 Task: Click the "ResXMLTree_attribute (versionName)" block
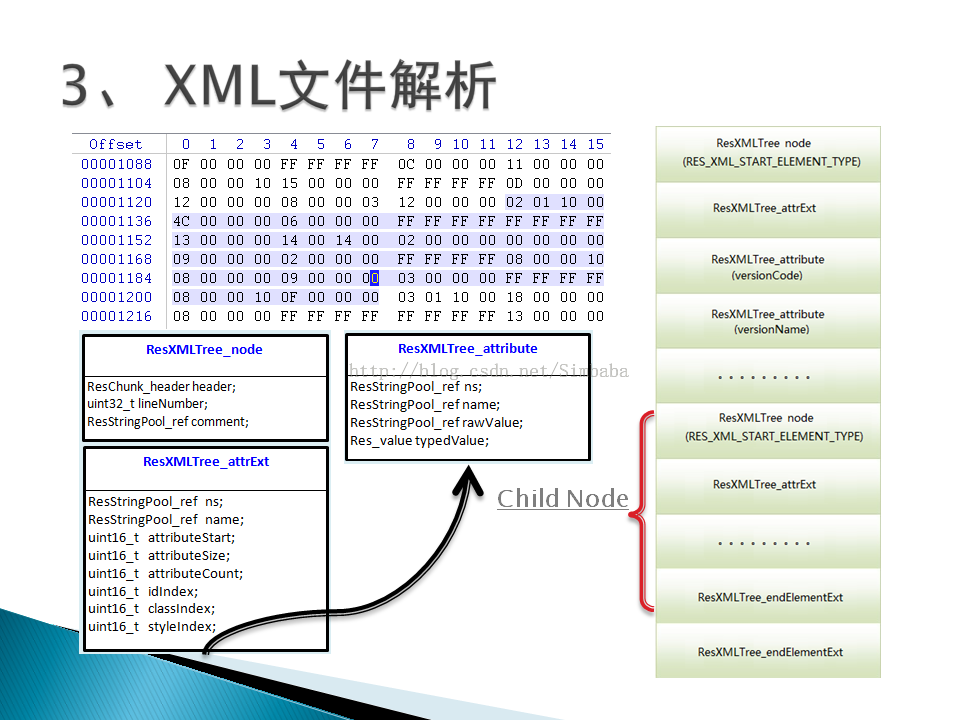click(768, 321)
